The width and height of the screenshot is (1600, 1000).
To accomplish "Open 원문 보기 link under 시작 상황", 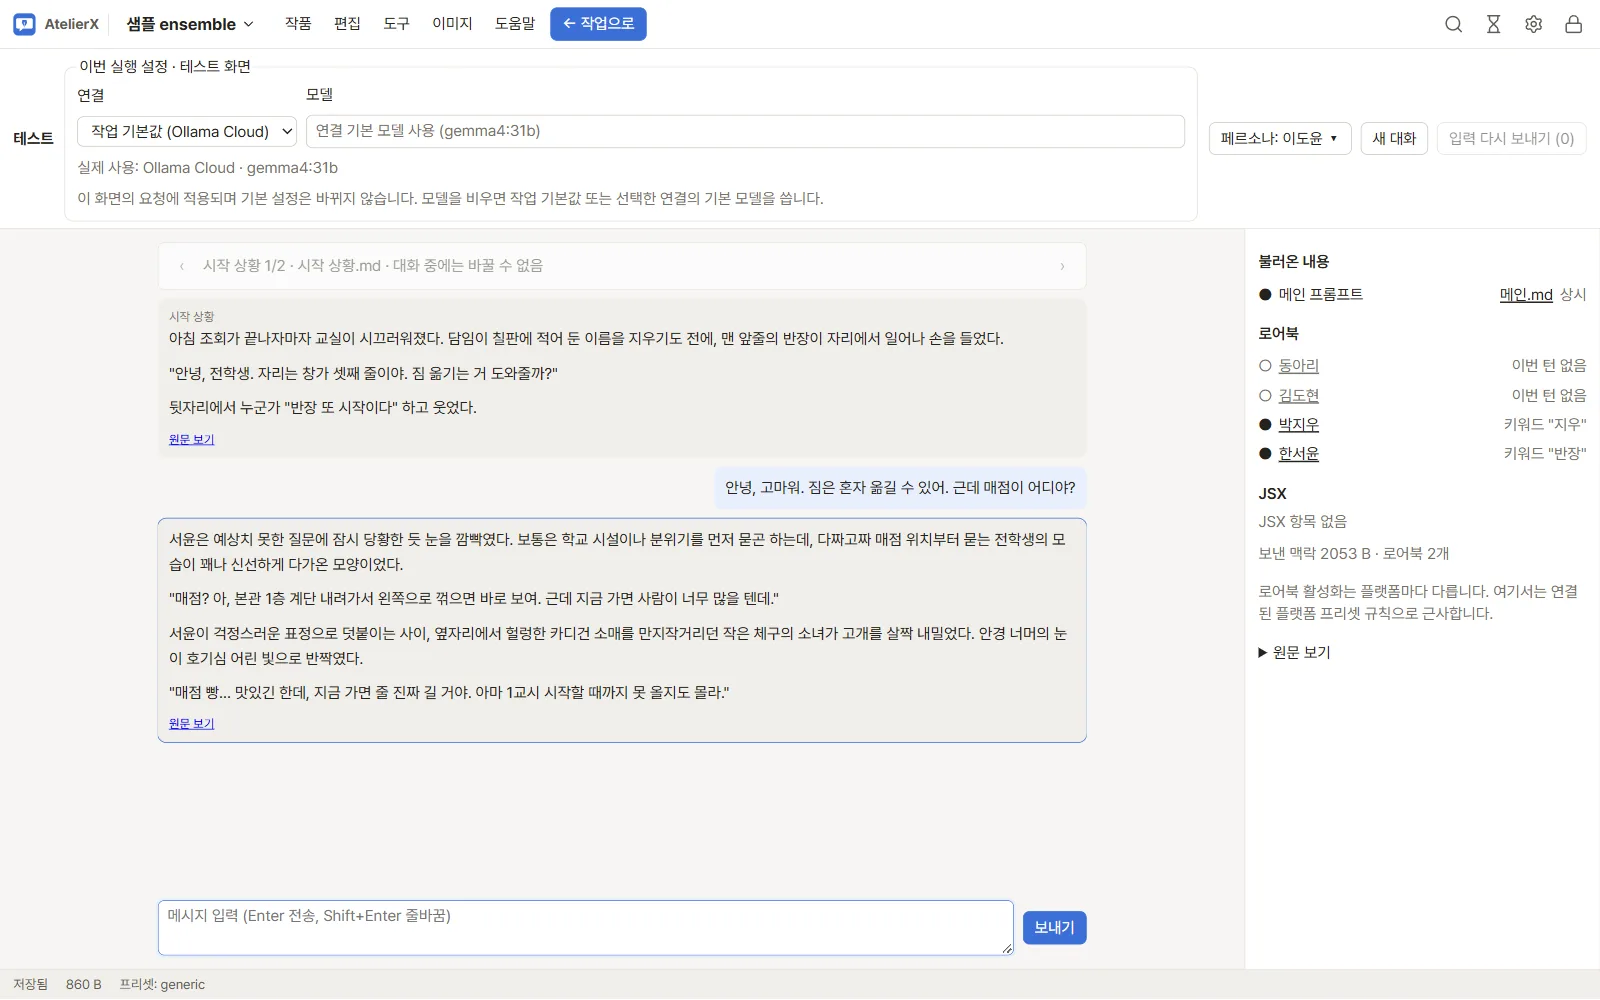I will click(x=191, y=440).
